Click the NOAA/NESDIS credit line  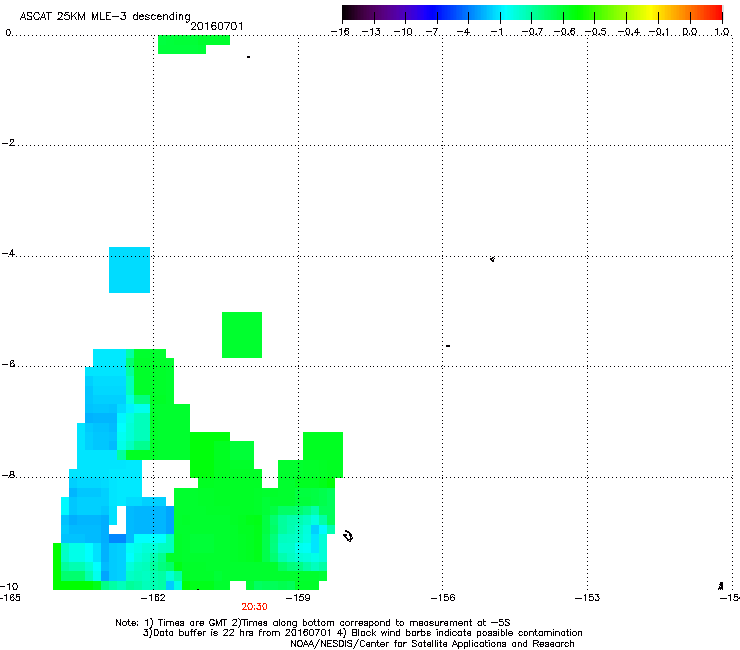[432, 644]
